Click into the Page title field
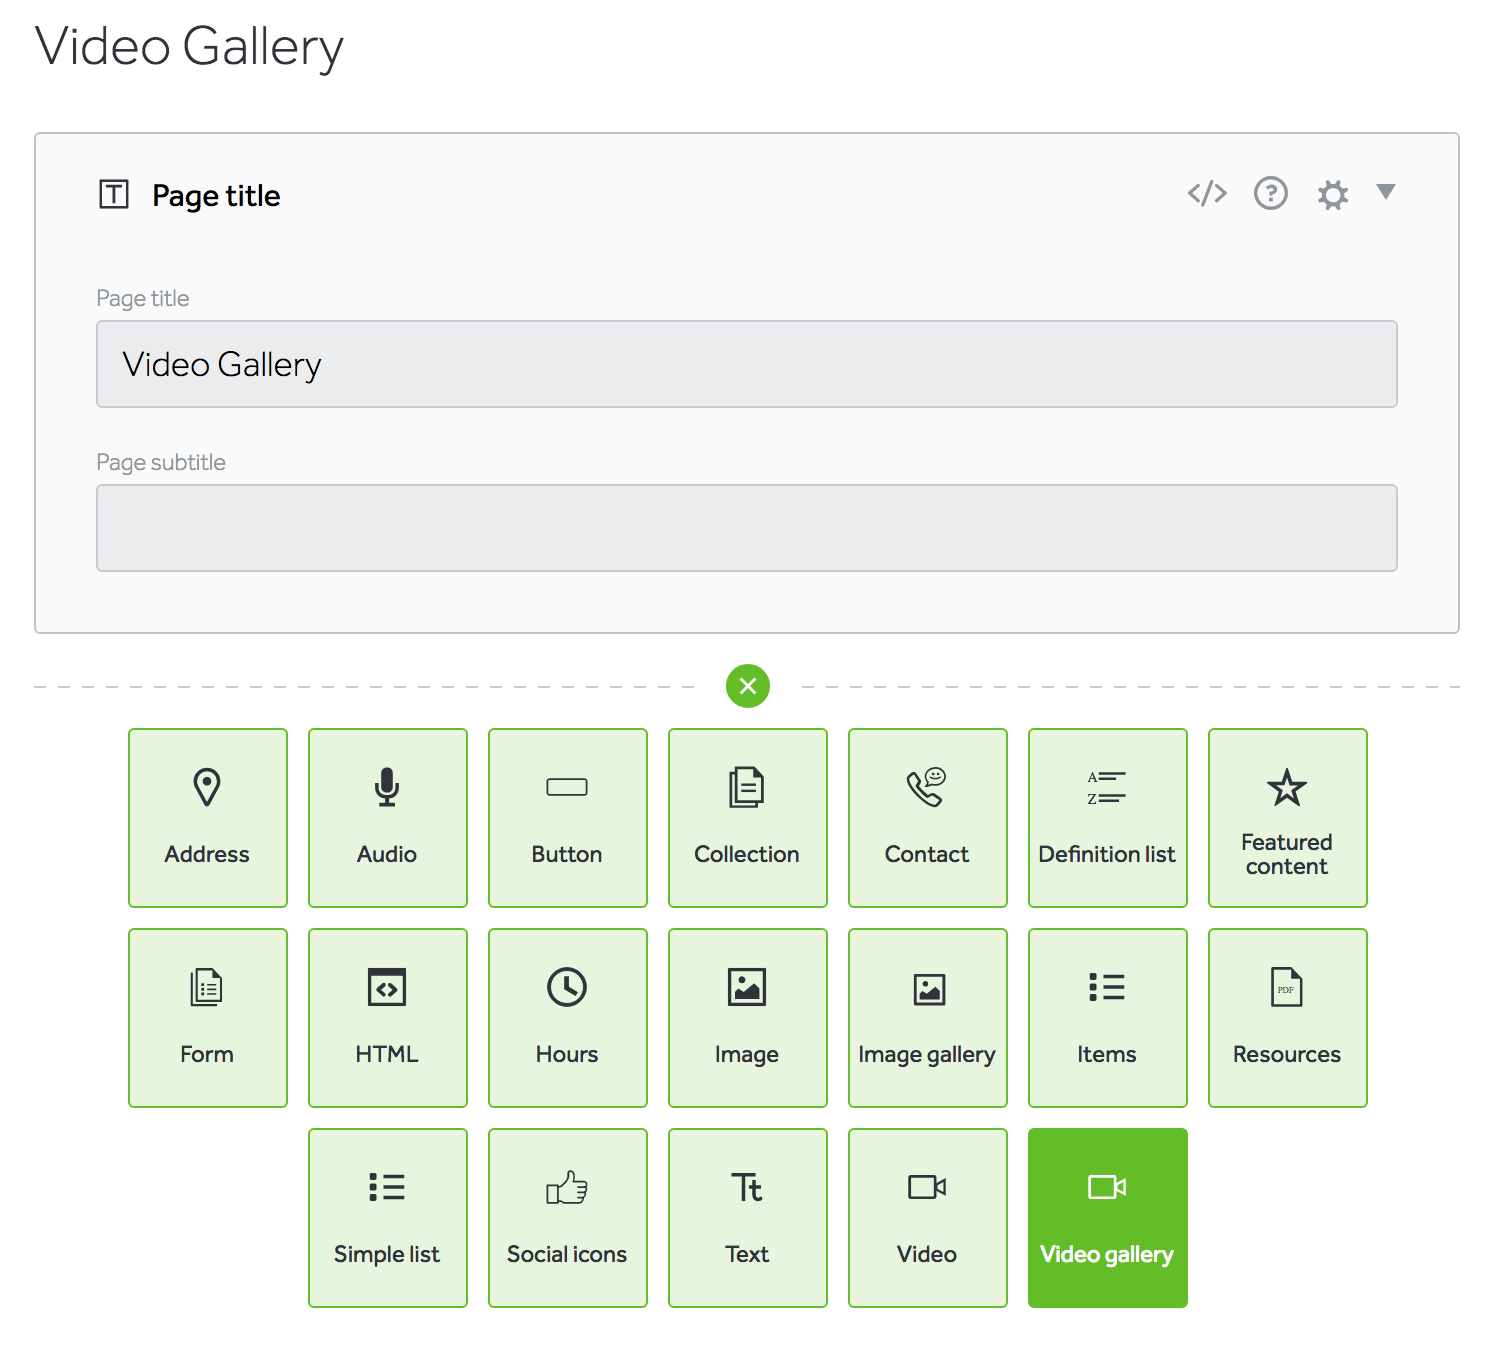The width and height of the screenshot is (1496, 1348). tap(746, 364)
